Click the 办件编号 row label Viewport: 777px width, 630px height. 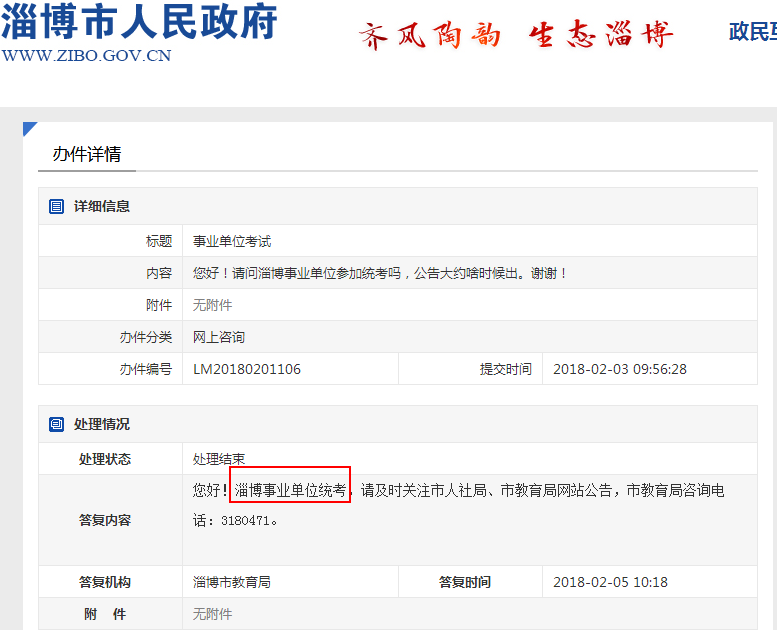tap(146, 369)
